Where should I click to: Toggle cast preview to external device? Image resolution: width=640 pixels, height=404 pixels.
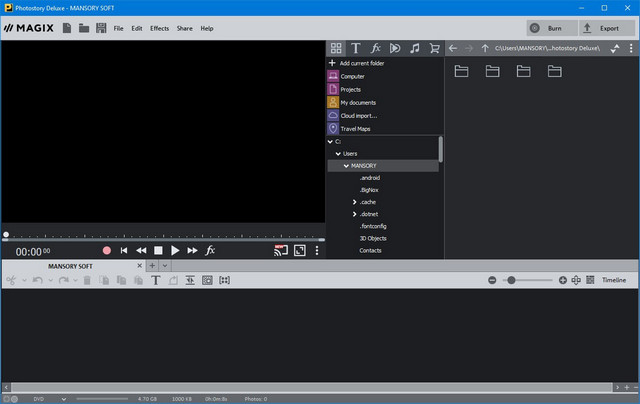pos(281,250)
